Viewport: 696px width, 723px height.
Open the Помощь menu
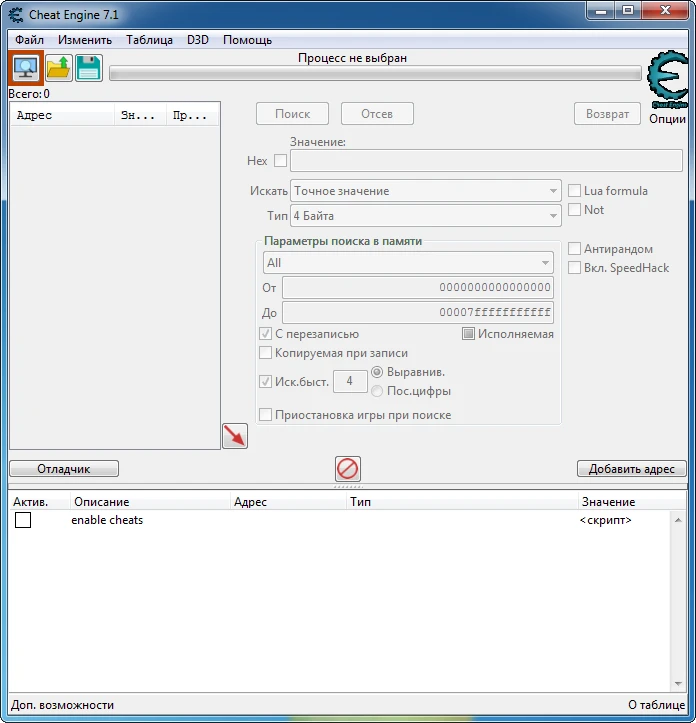(x=247, y=40)
